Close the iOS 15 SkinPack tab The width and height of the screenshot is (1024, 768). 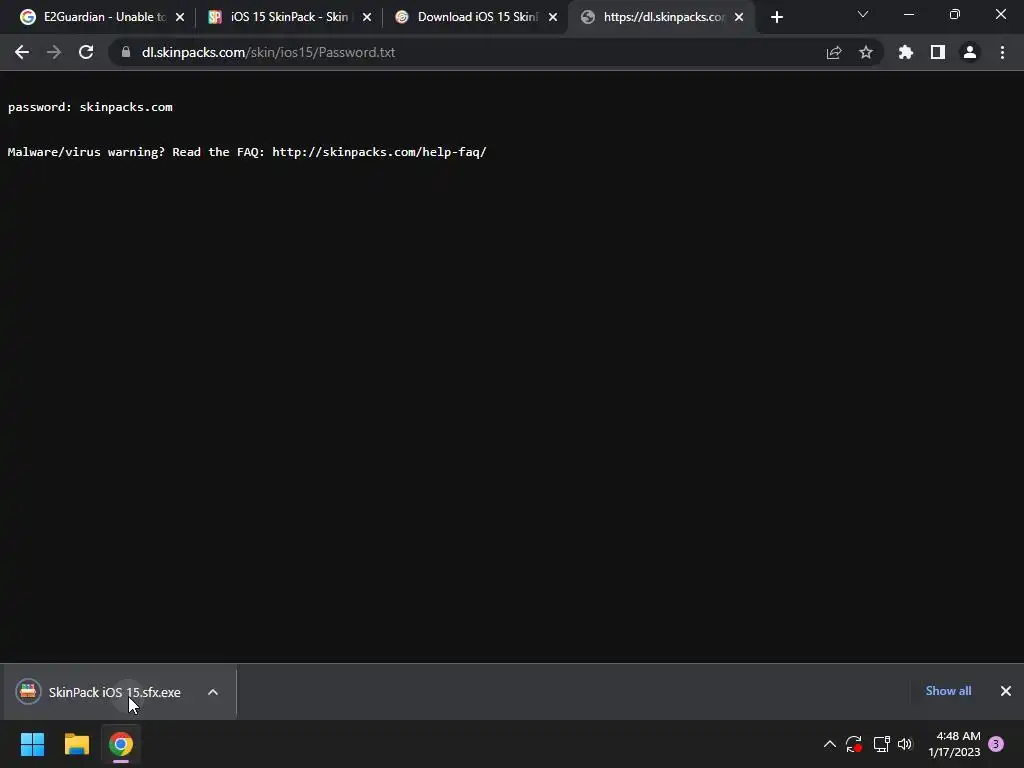tap(367, 18)
